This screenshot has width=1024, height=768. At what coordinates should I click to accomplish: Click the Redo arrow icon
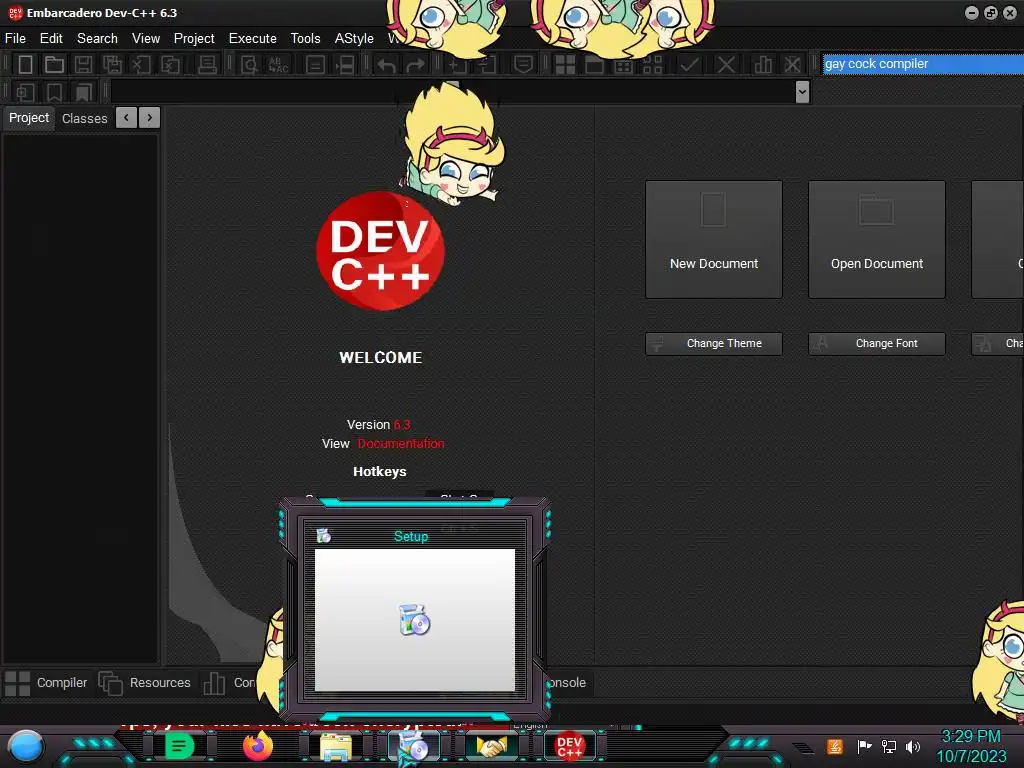click(415, 65)
